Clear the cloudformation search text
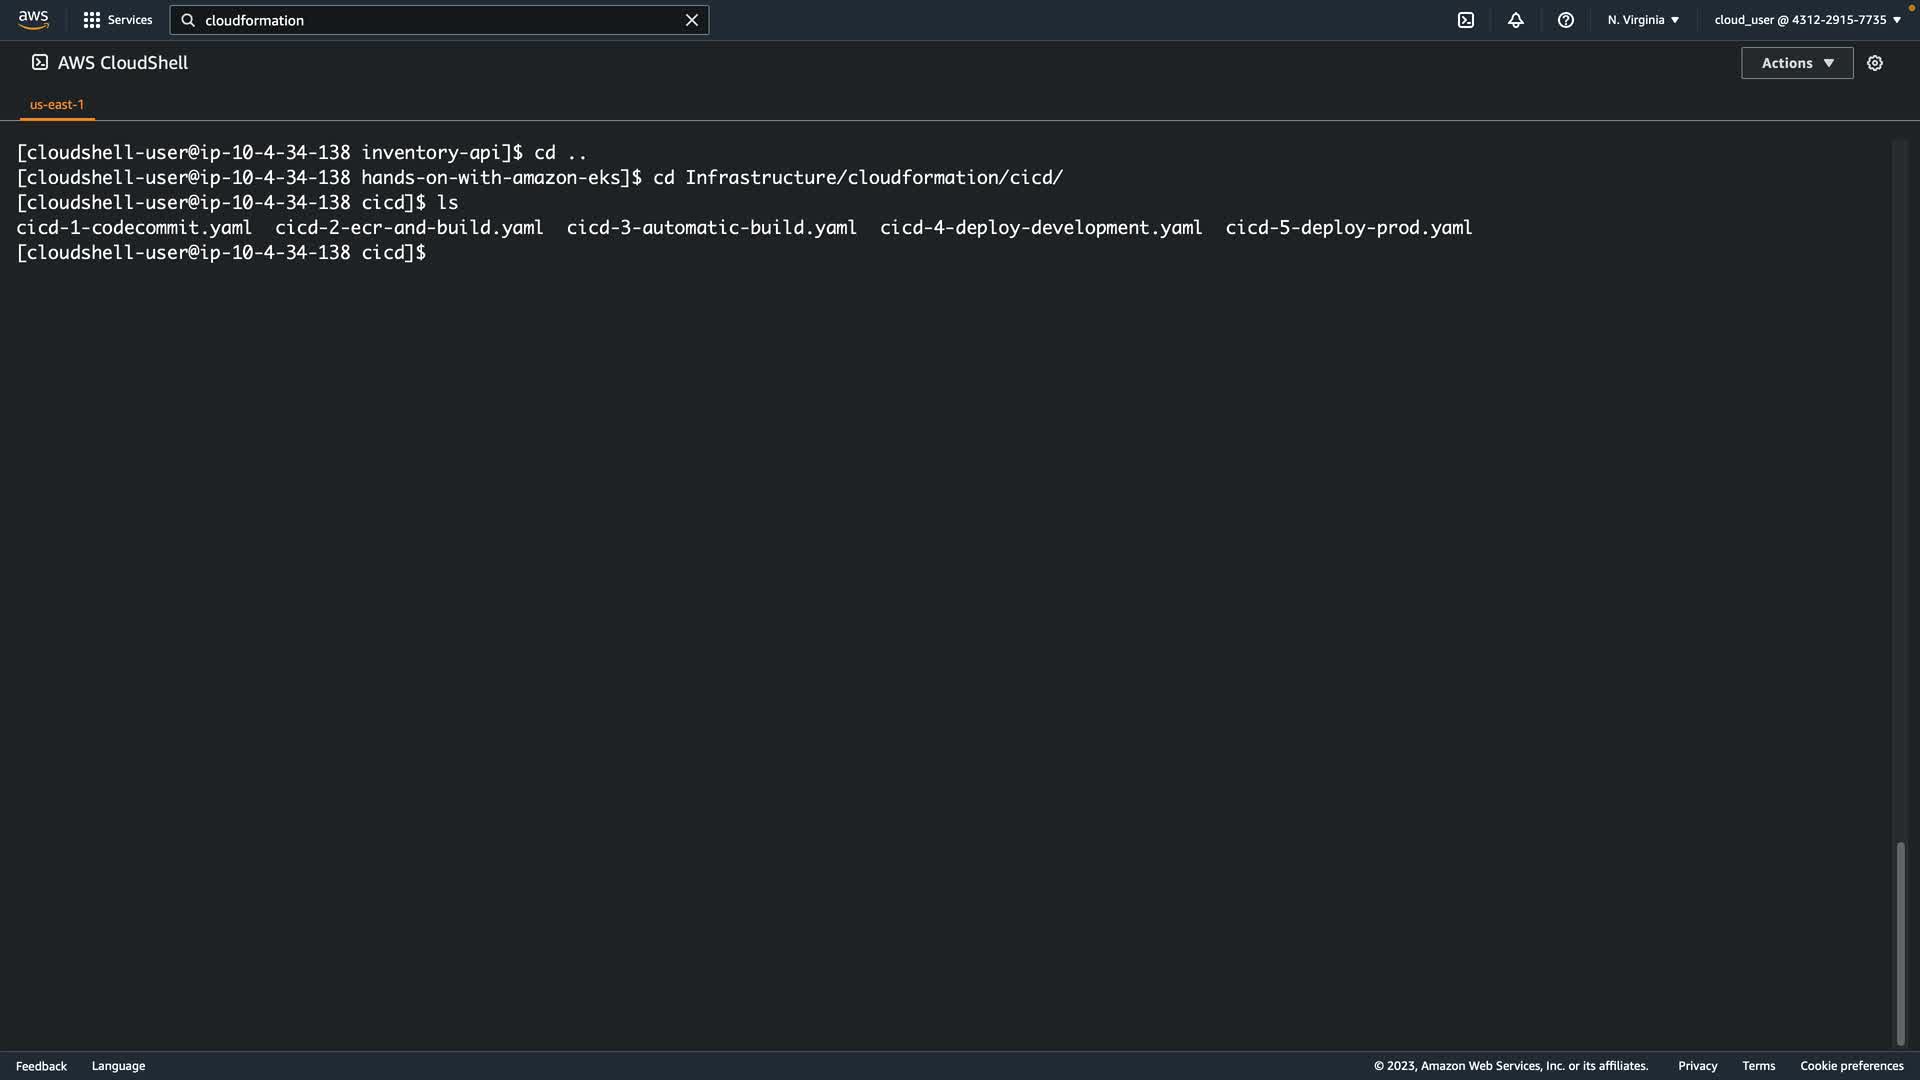1920x1080 pixels. pyautogui.click(x=691, y=20)
